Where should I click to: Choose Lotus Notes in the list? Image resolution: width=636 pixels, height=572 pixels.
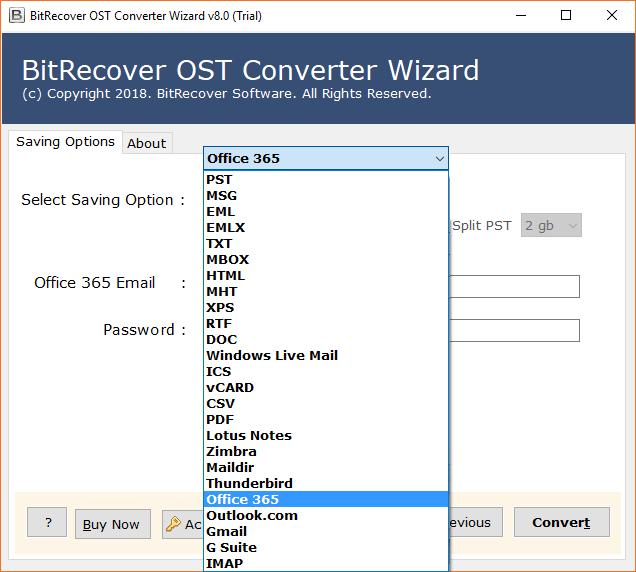[x=326, y=436]
